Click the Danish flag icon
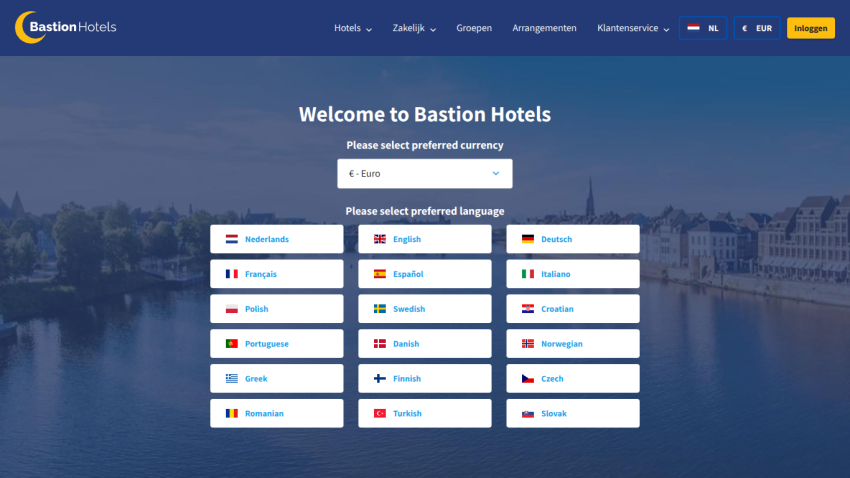Image resolution: width=850 pixels, height=478 pixels. [379, 344]
